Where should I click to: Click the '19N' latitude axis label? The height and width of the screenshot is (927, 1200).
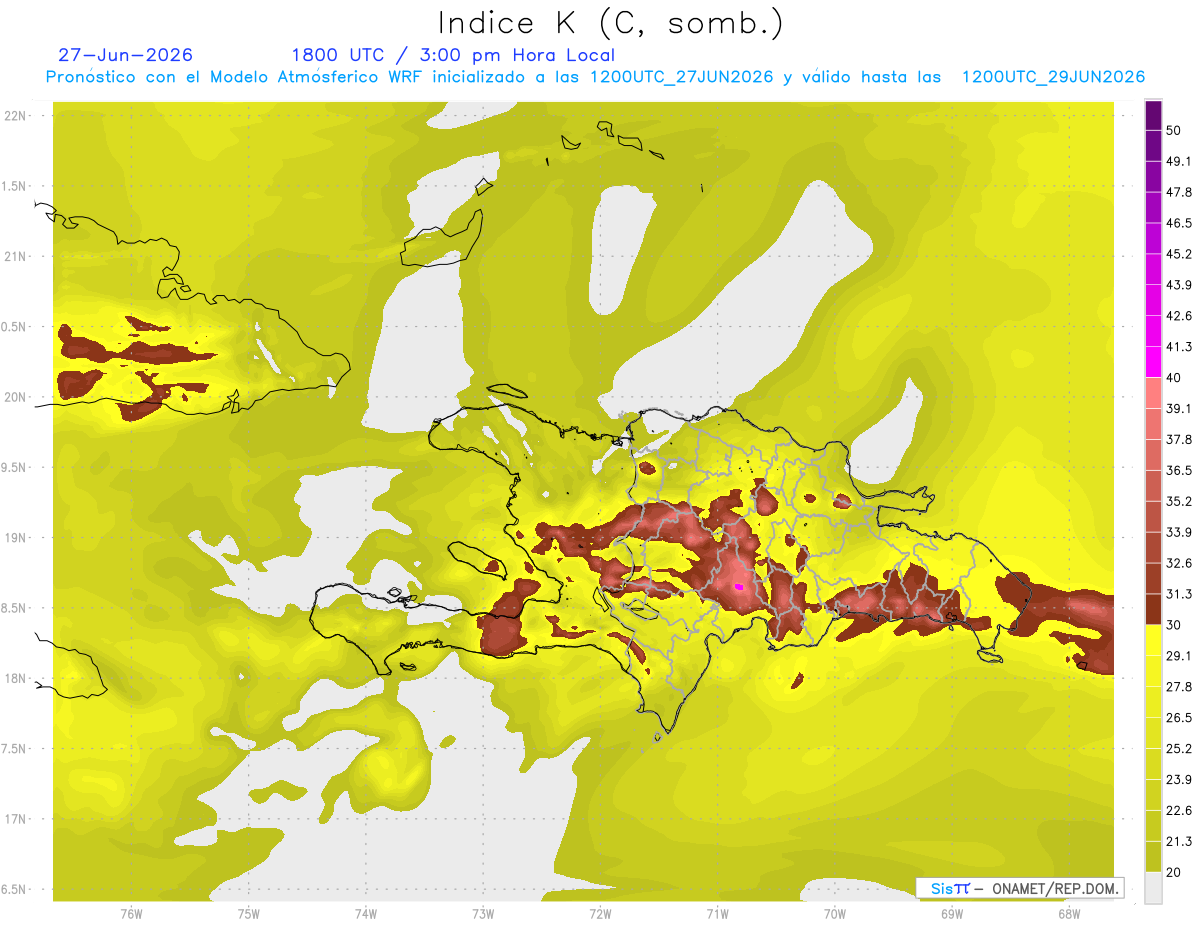click(x=14, y=538)
